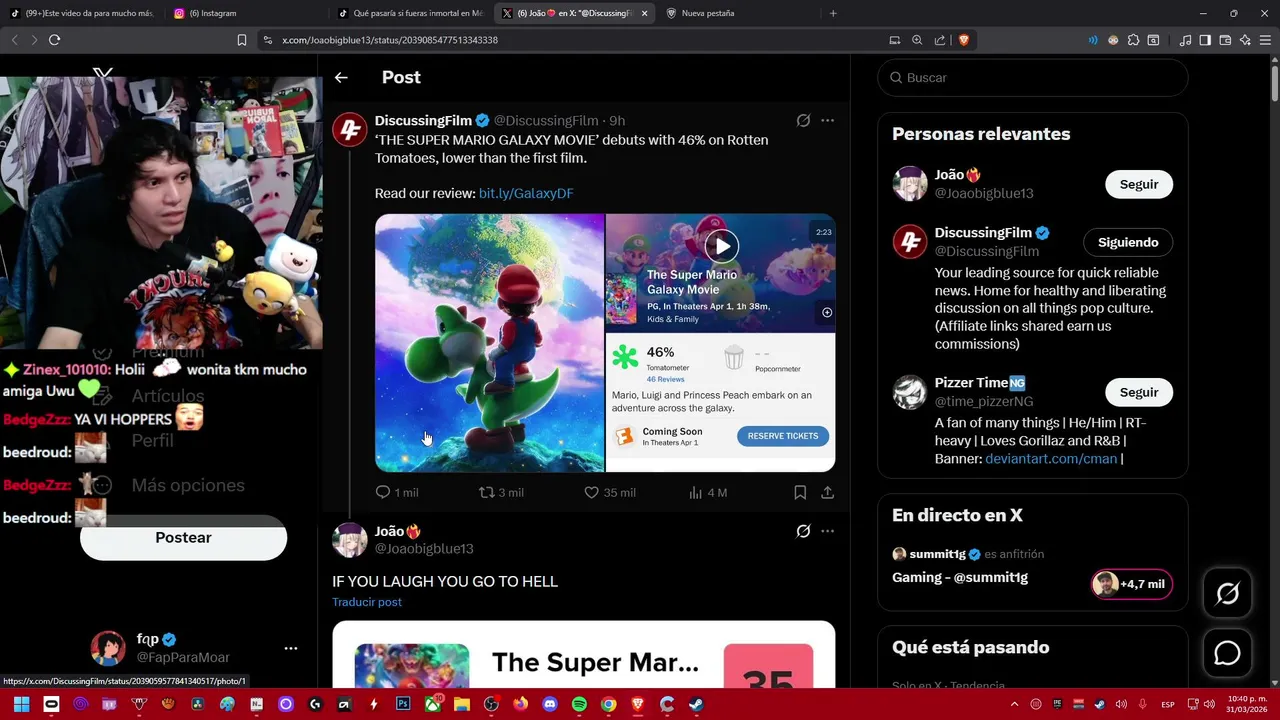Switch to the Instagram browser tab
Viewport: 1280px width, 720px height.
(x=244, y=13)
